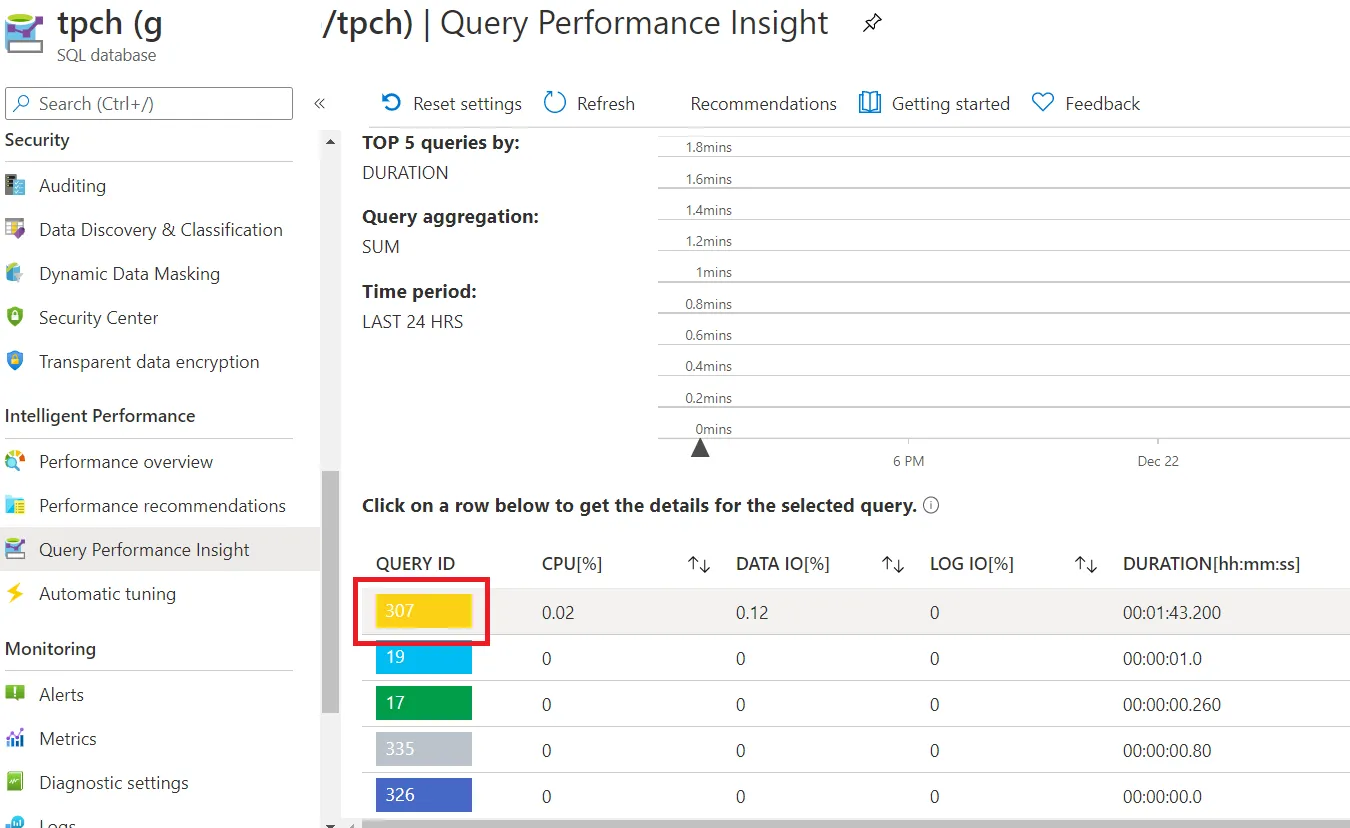
Task: Select Query Performance Insight menu item
Action: [160, 549]
